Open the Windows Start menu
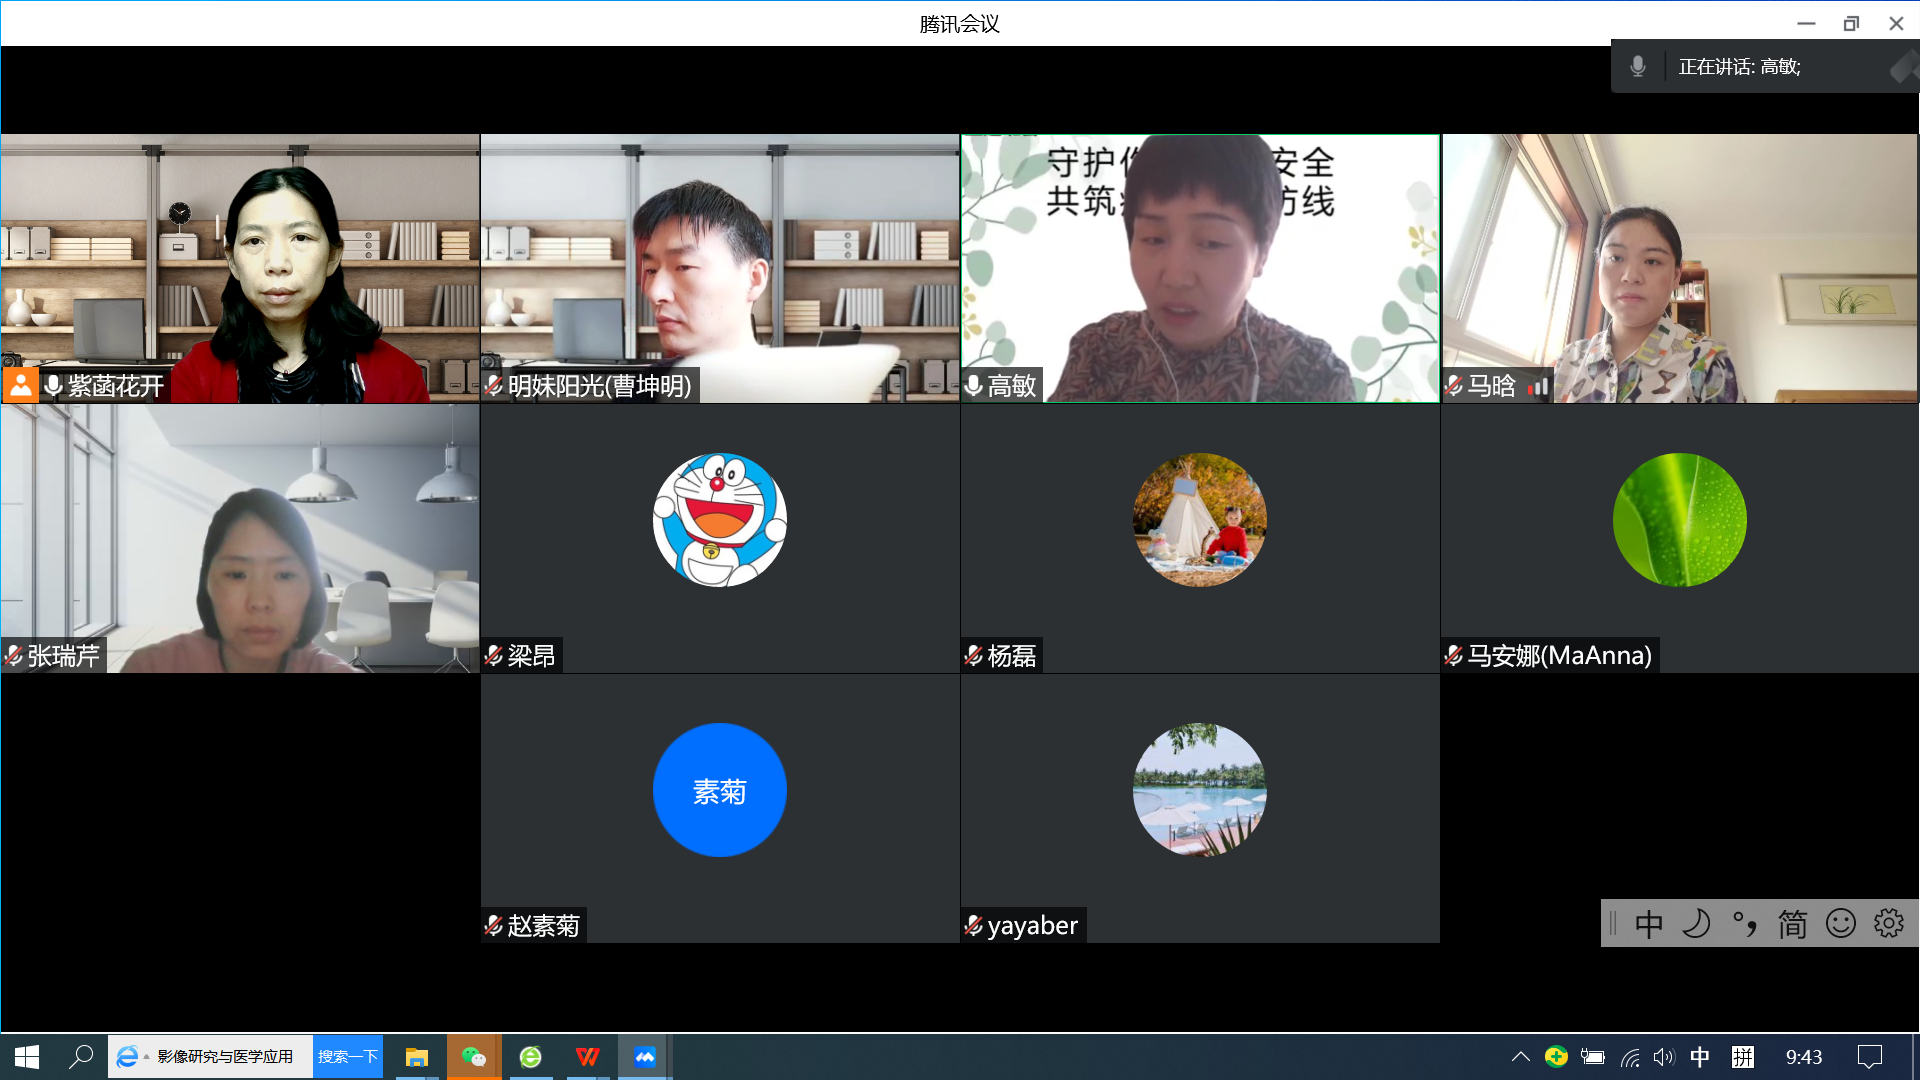This screenshot has height=1080, width=1920. click(27, 1057)
